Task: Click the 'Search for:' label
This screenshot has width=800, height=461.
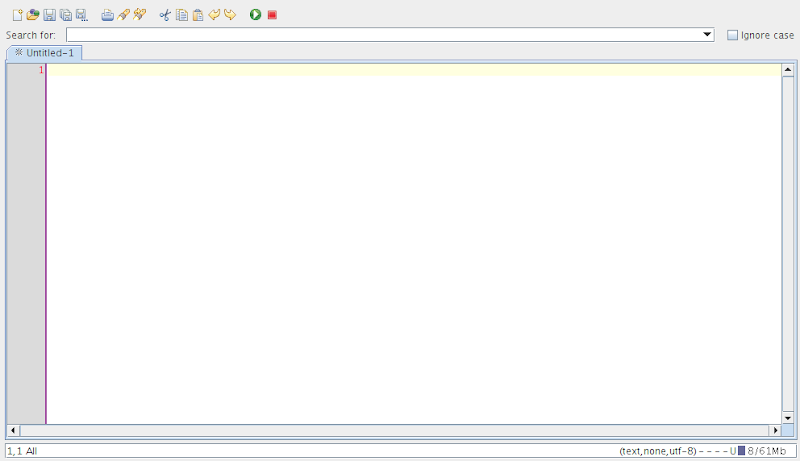Action: [x=31, y=35]
